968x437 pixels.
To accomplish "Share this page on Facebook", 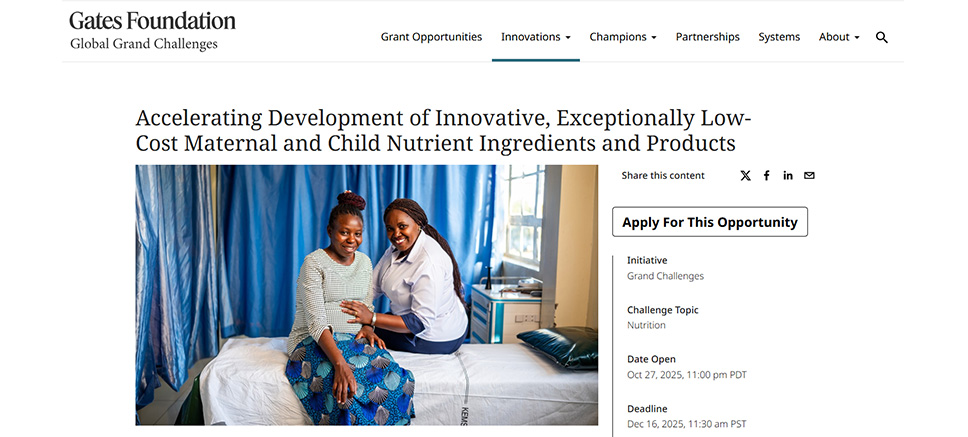I will [767, 176].
